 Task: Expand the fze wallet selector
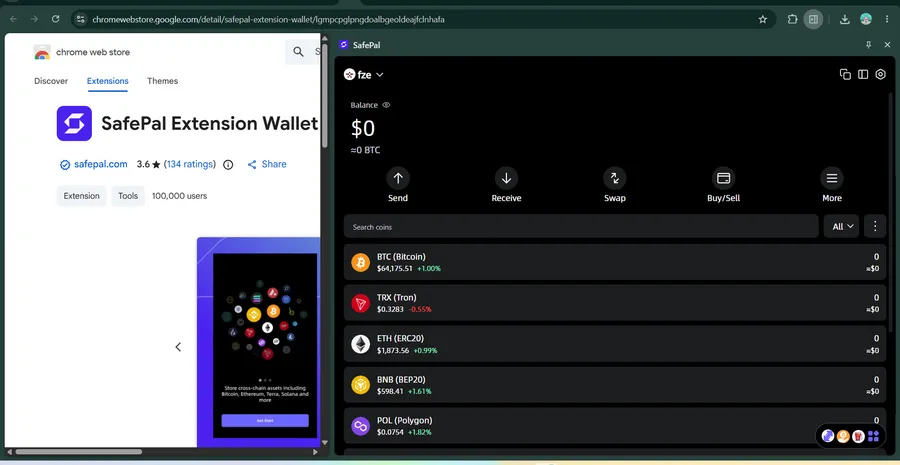363,75
